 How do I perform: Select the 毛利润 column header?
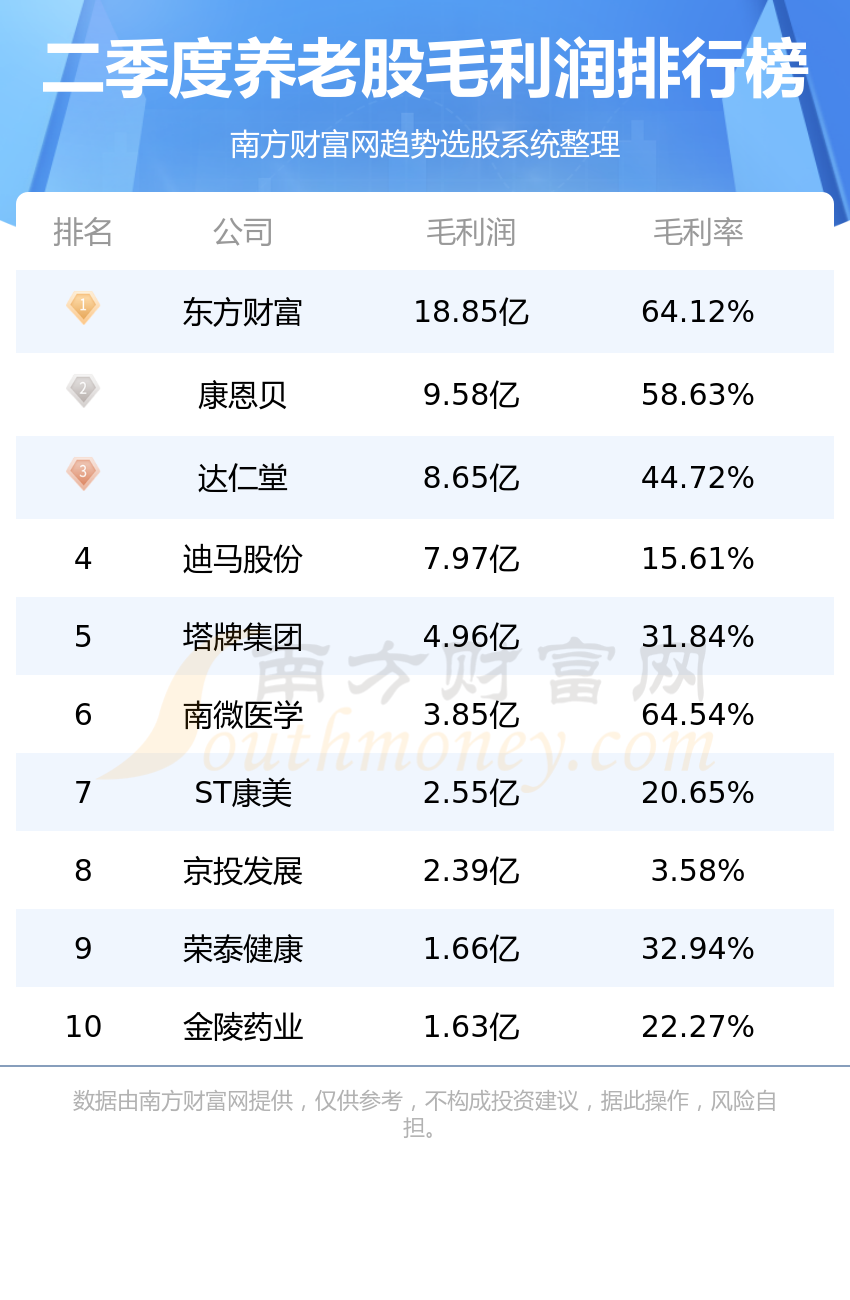(x=471, y=232)
